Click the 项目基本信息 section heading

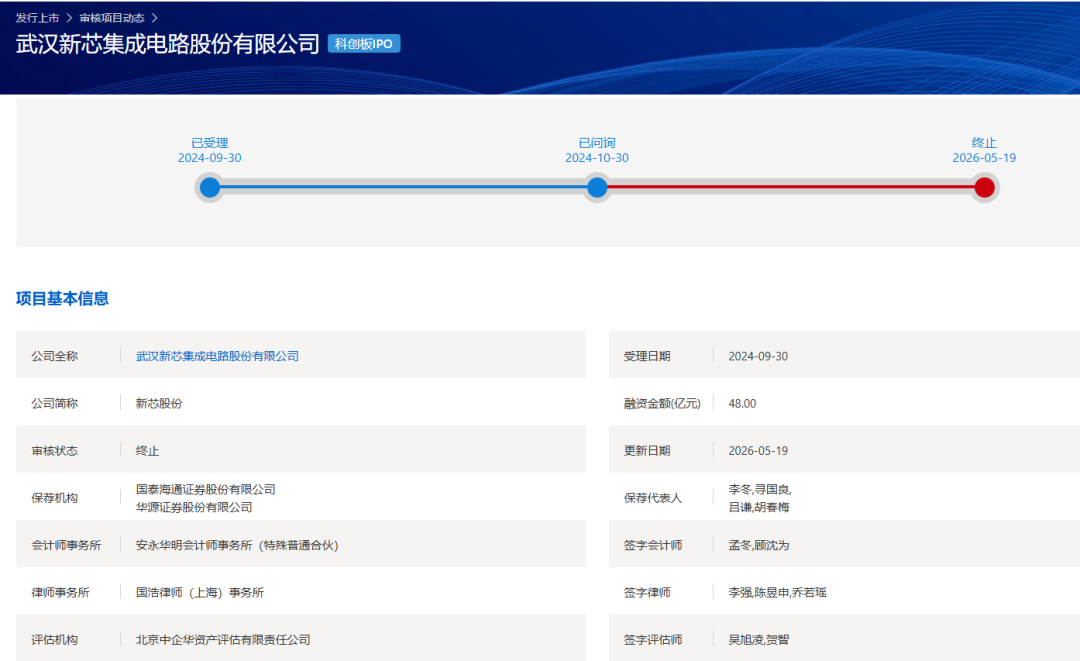point(62,298)
